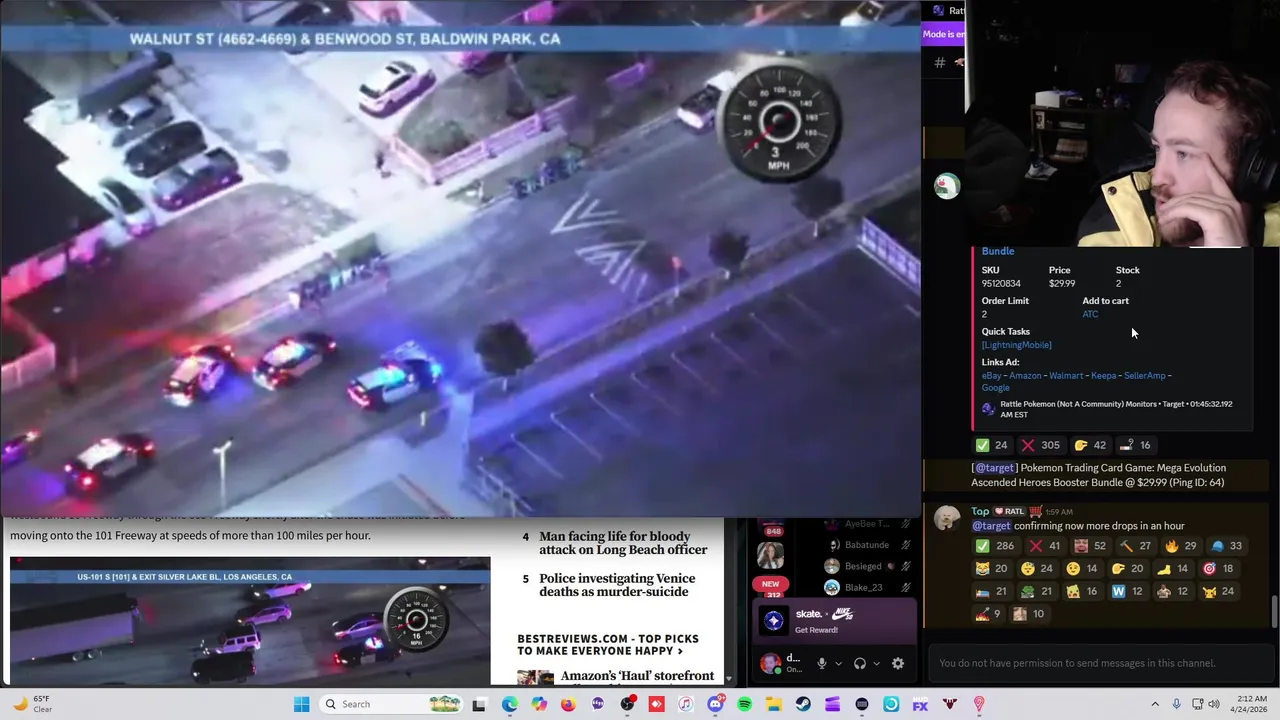Image resolution: width=1280 pixels, height=720 pixels.
Task: Open Discord from taskbar
Action: click(x=715, y=704)
